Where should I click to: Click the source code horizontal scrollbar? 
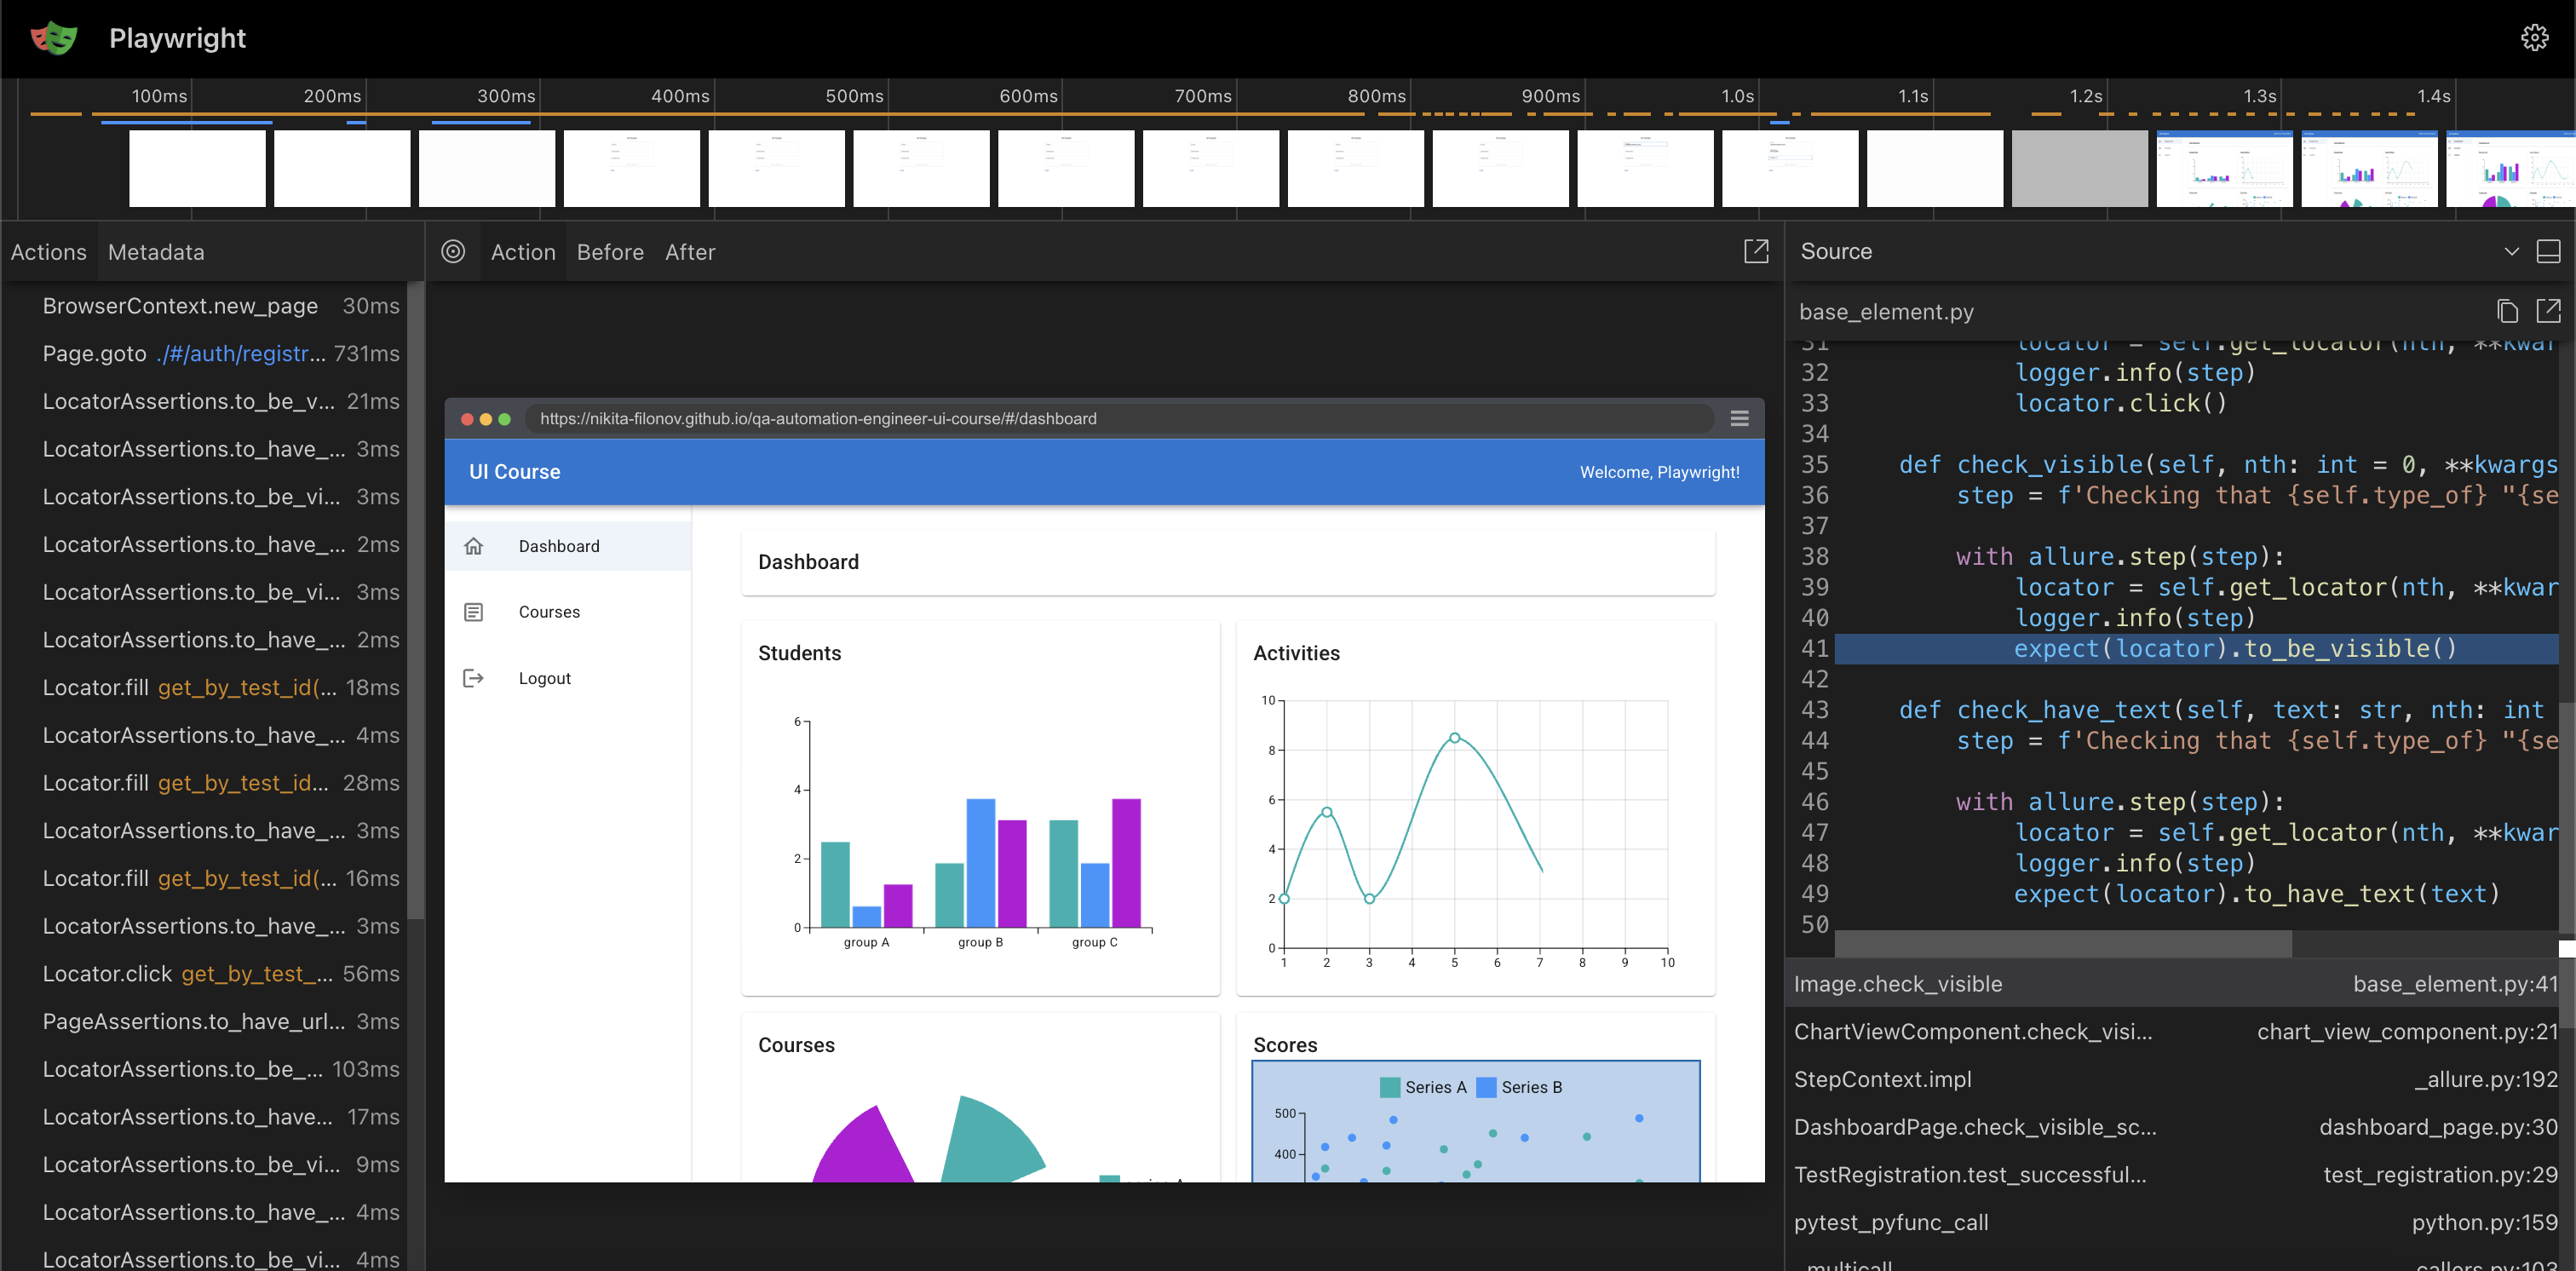2063,943
